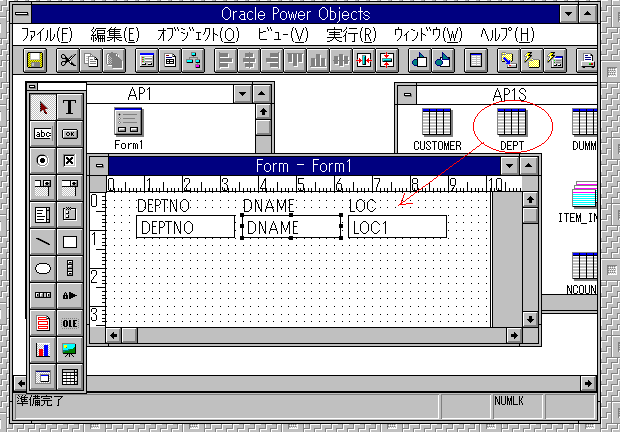Select the Static Text T tool
Screen dimensions: 620x432
[70, 107]
